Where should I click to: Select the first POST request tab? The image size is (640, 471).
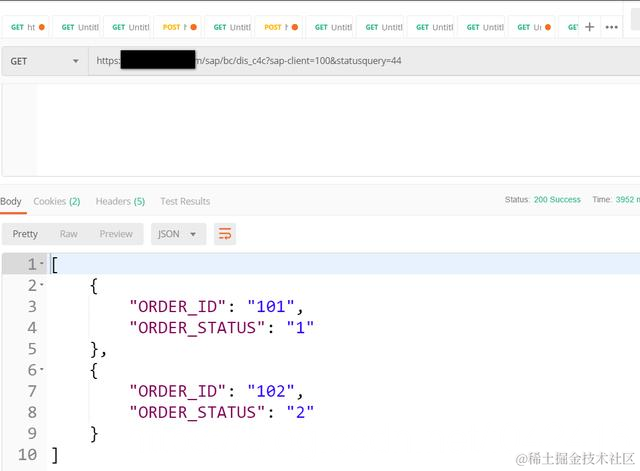coord(178,27)
